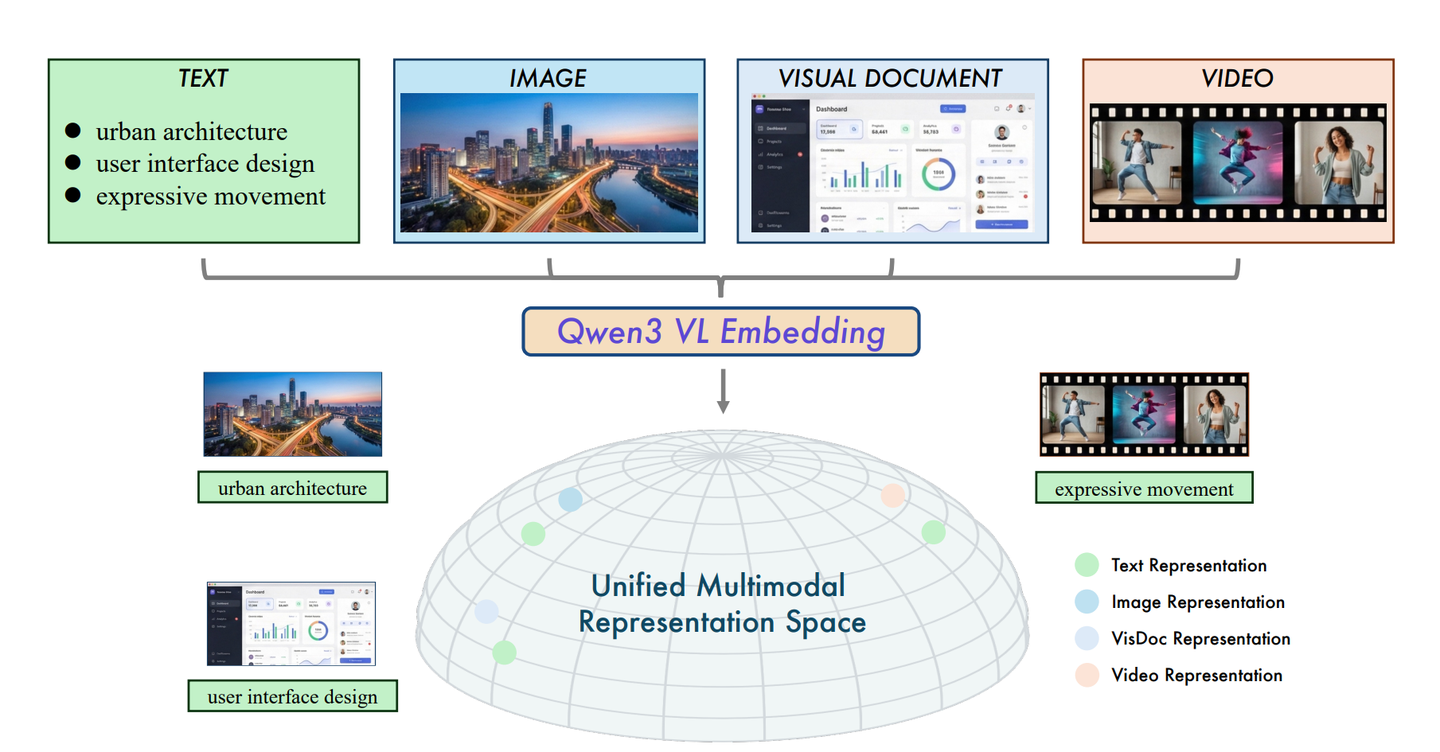Select the leftmost dancer frame in the VIDEO panel
Image resolution: width=1440 pixels, height=752 pixels.
click(x=1138, y=163)
